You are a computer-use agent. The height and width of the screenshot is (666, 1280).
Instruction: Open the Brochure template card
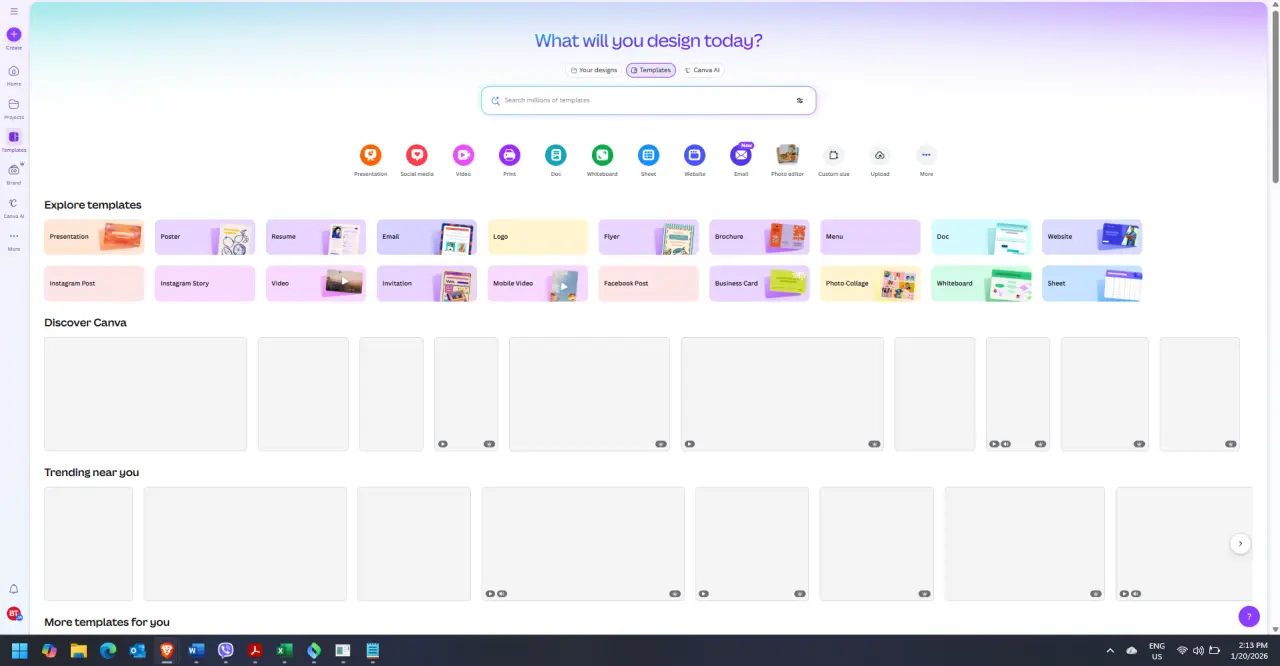coord(760,237)
